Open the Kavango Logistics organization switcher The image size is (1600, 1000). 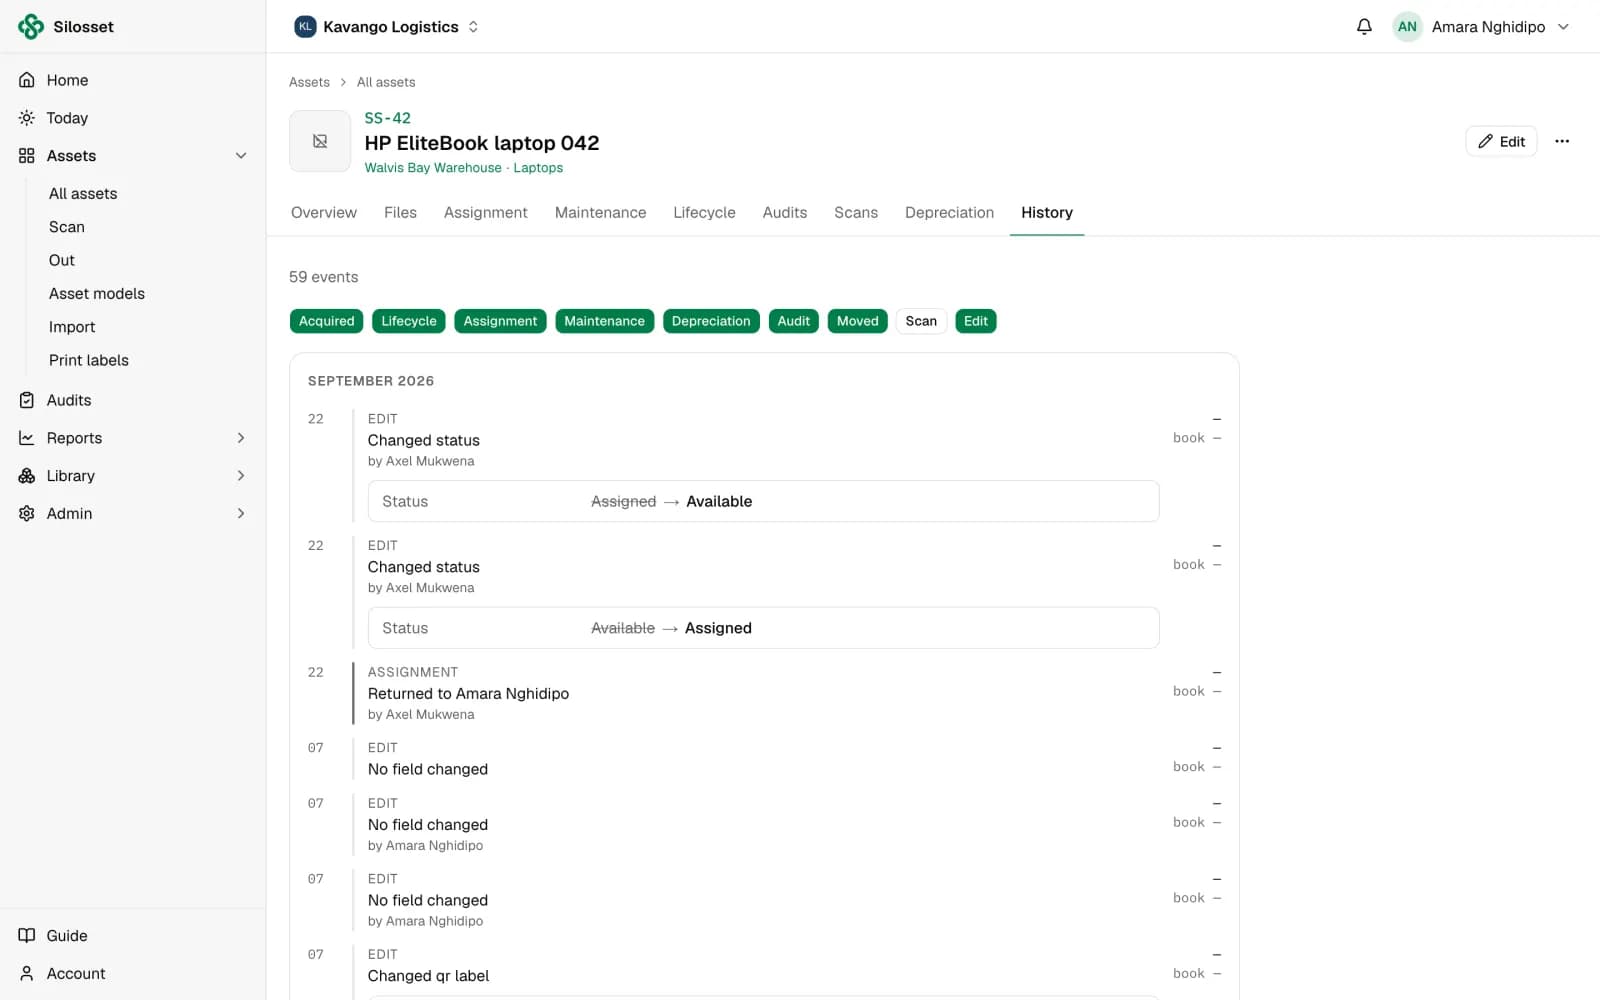tap(387, 27)
